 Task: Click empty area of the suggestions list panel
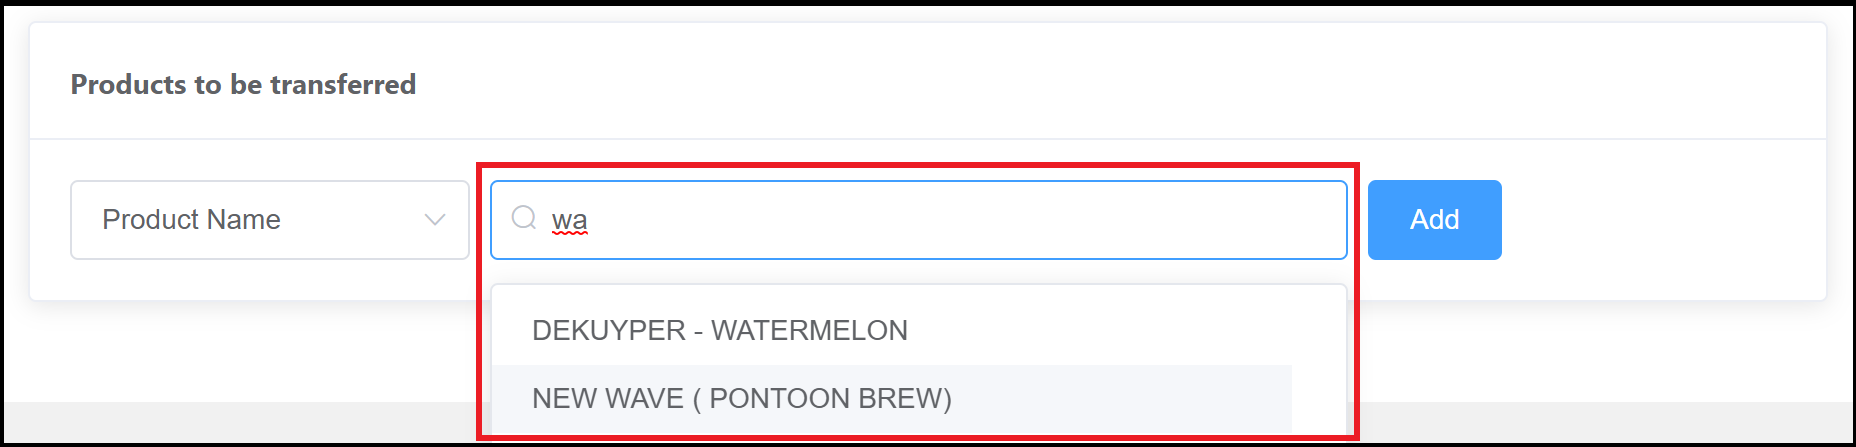point(1150,330)
